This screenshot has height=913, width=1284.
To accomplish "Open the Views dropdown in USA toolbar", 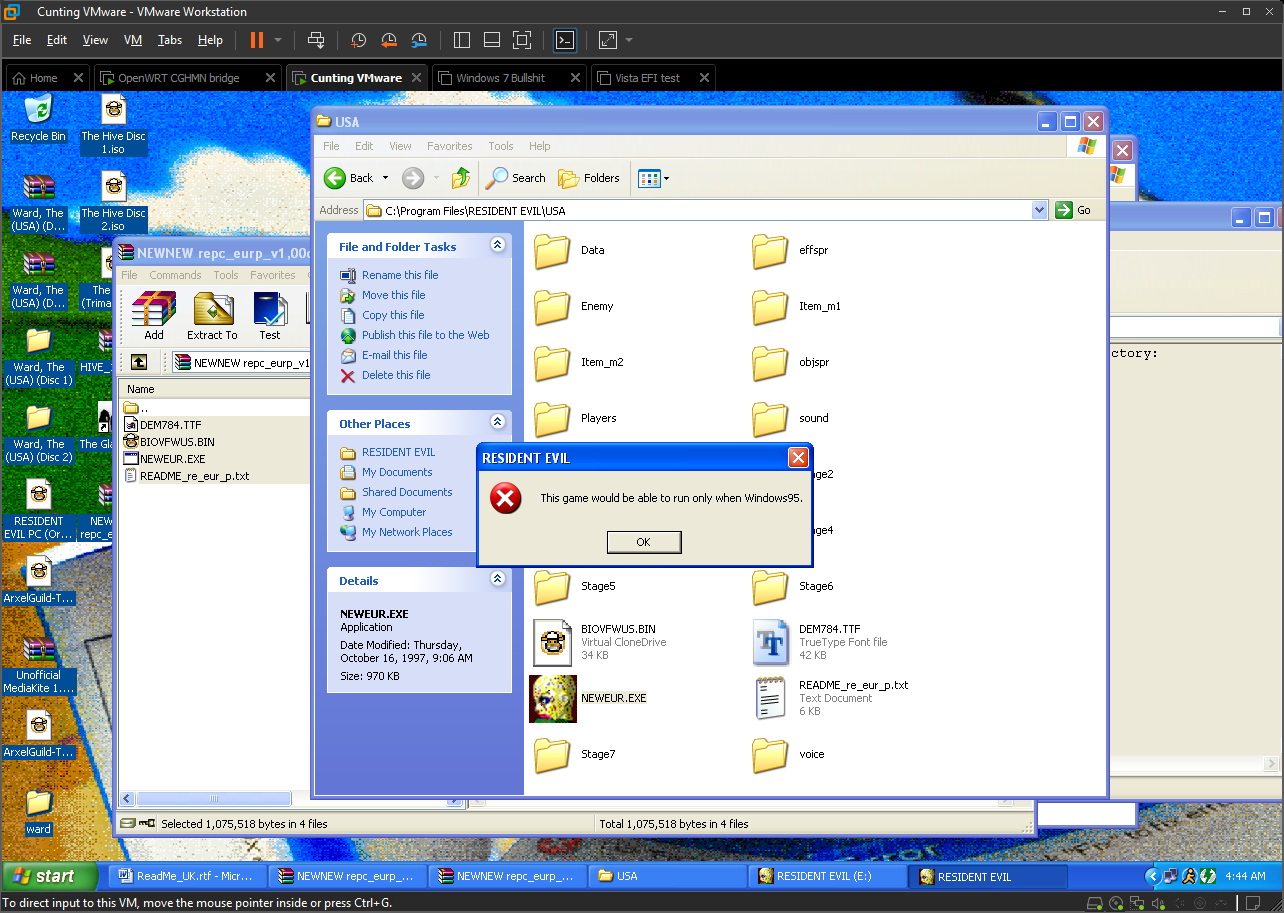I will click(666, 178).
